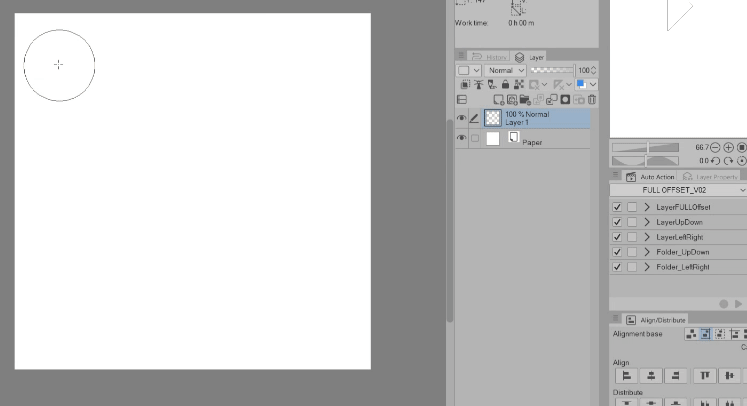747x406 pixels.
Task: Open the mask enable dropdown arrow
Action: [544, 84]
